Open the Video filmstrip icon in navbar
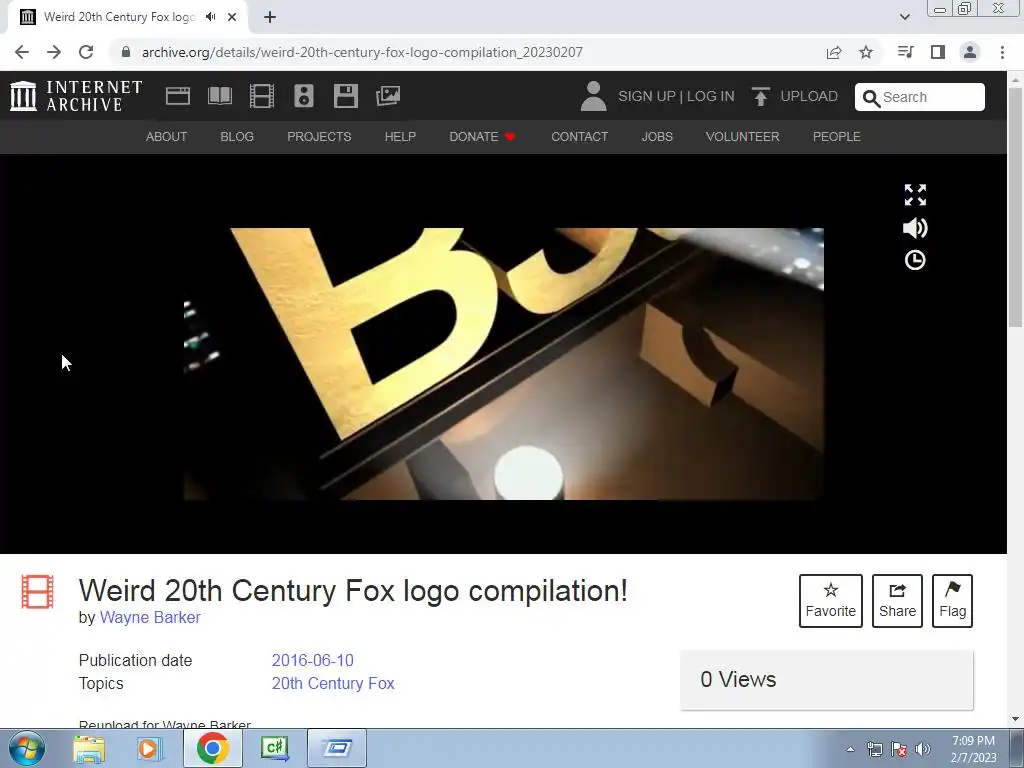1024x768 pixels. [x=262, y=96]
